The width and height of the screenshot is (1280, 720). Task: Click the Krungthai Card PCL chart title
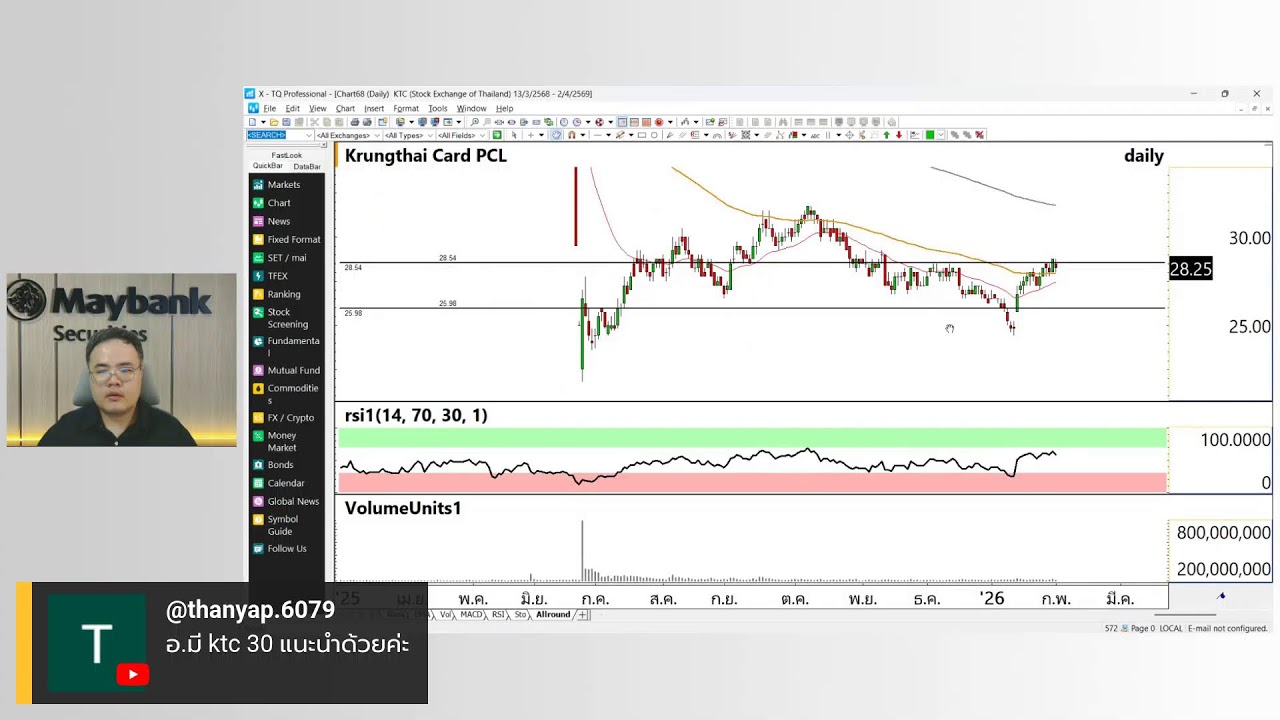click(426, 156)
